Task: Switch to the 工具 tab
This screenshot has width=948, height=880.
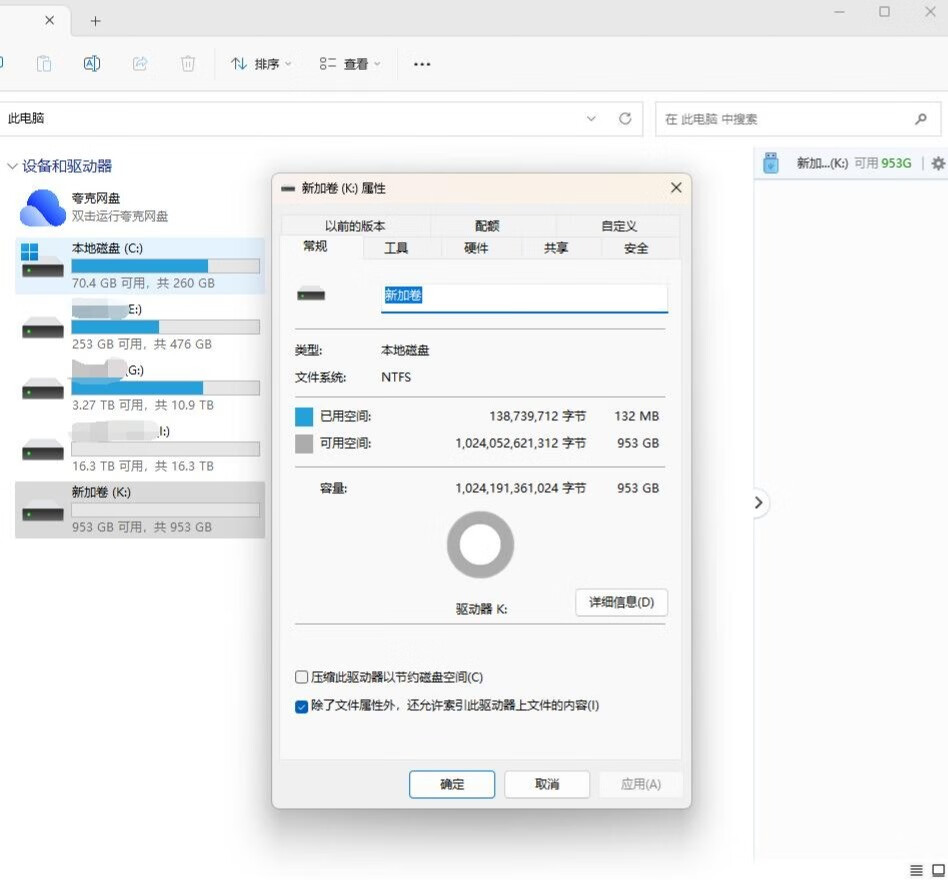Action: (396, 248)
